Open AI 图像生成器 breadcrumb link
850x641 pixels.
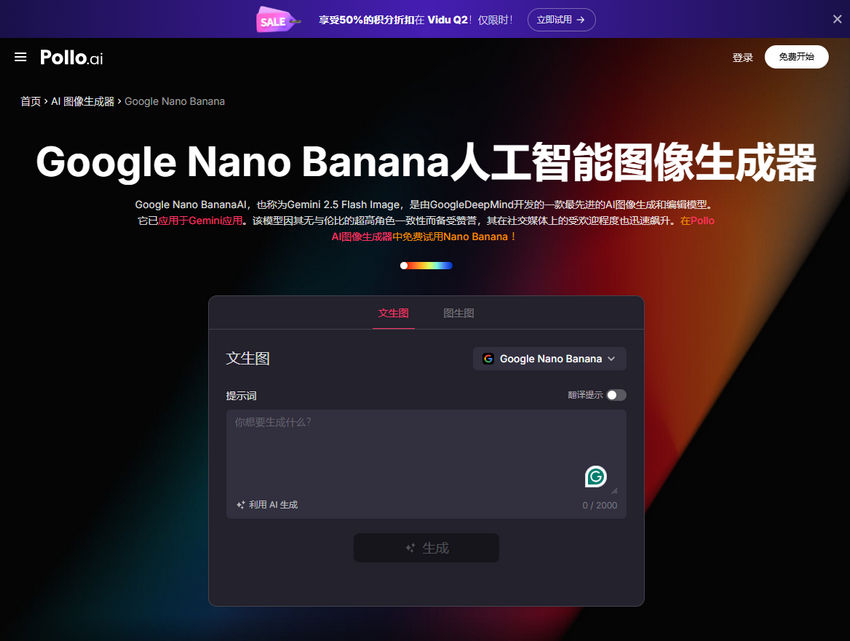tap(82, 101)
